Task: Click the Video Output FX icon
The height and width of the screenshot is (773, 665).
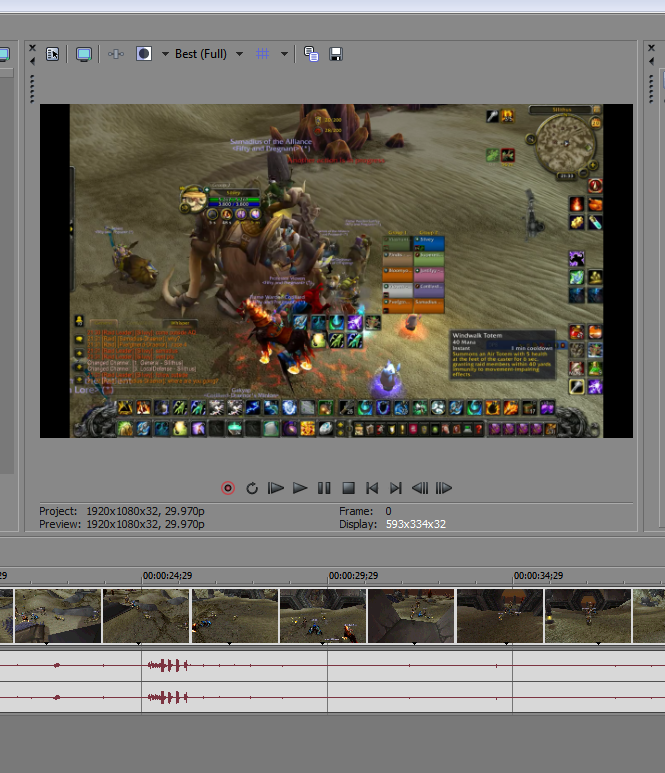Action: pos(116,54)
